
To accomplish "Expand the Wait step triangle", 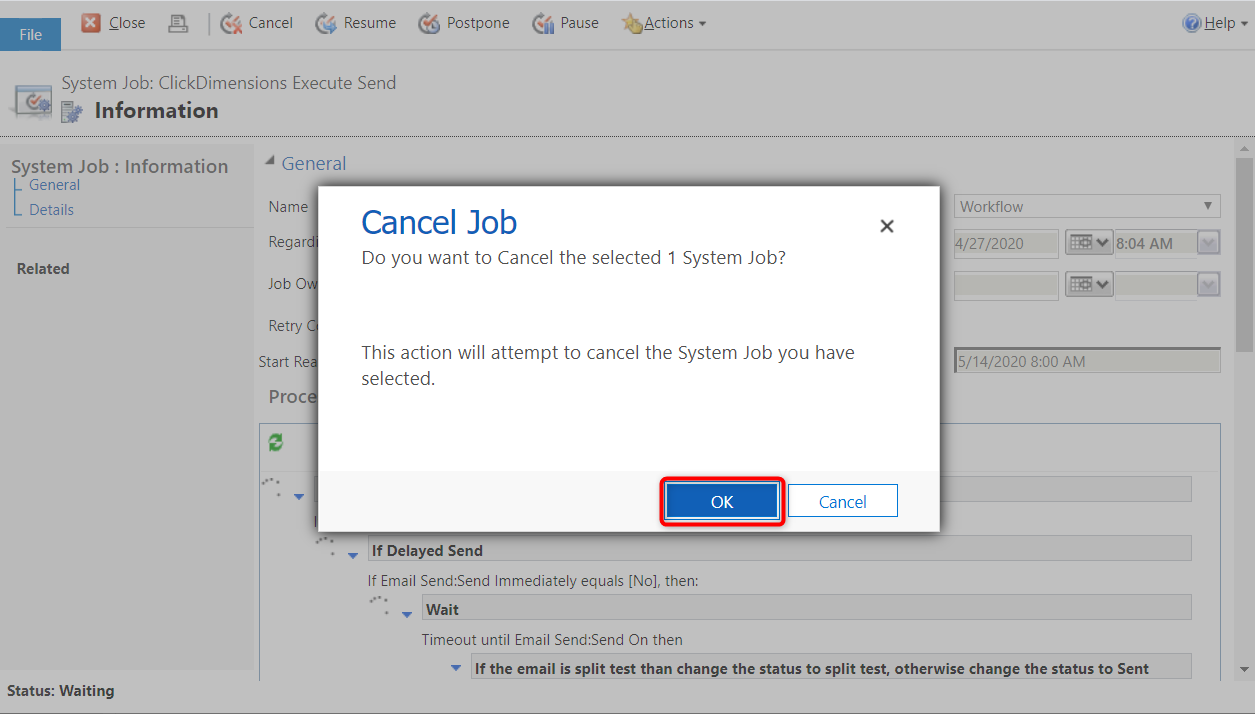I will click(x=406, y=614).
